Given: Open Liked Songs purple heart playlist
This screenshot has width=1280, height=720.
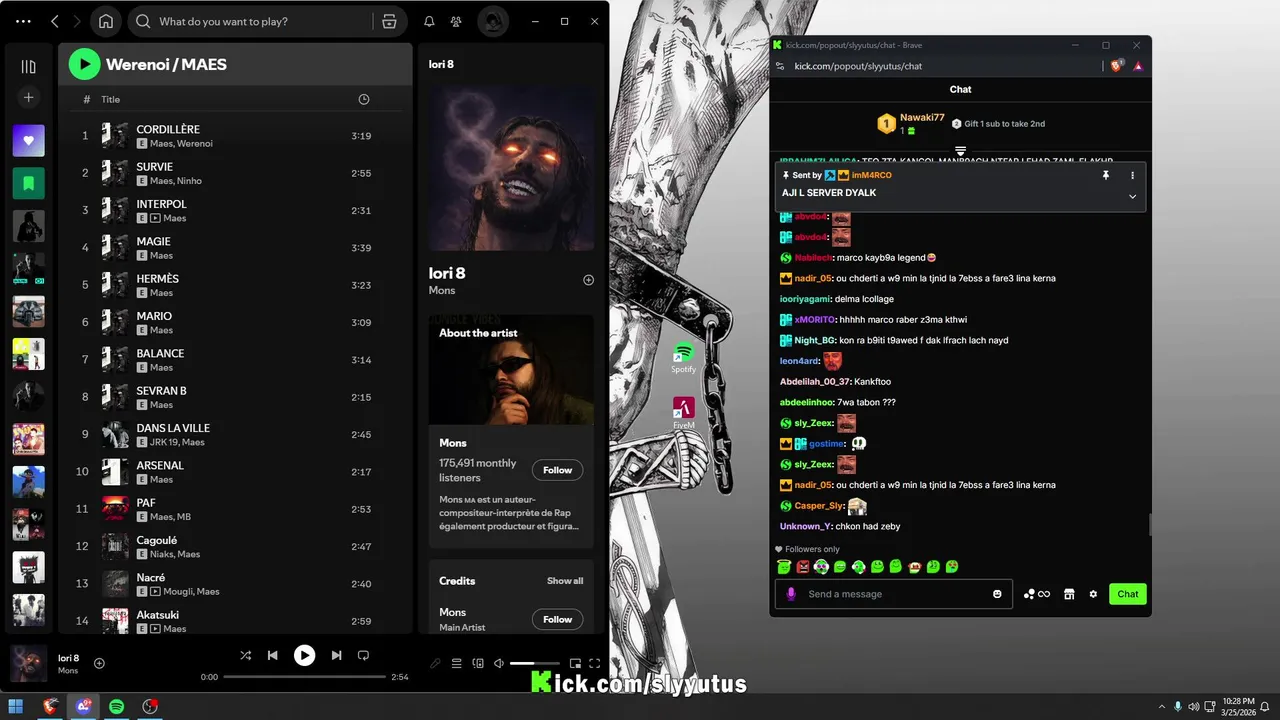Looking at the screenshot, I should (x=28, y=141).
